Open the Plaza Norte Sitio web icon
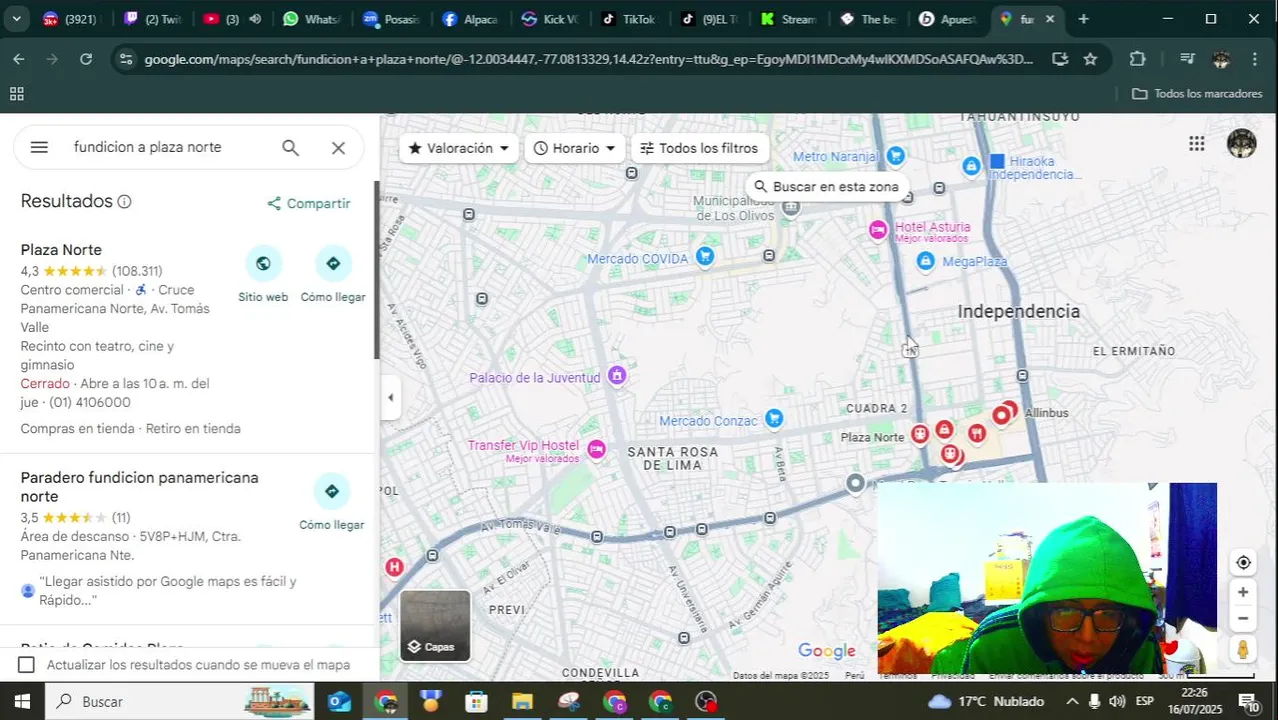 coord(263,264)
